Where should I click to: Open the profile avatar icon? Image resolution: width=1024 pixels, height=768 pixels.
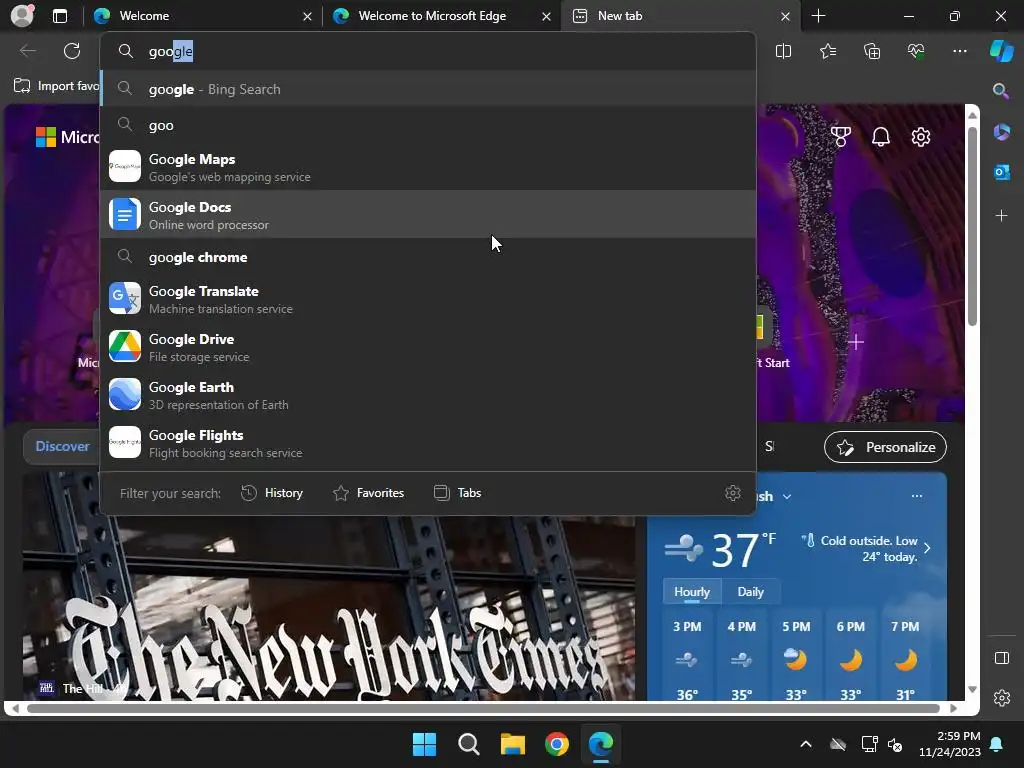coord(22,16)
